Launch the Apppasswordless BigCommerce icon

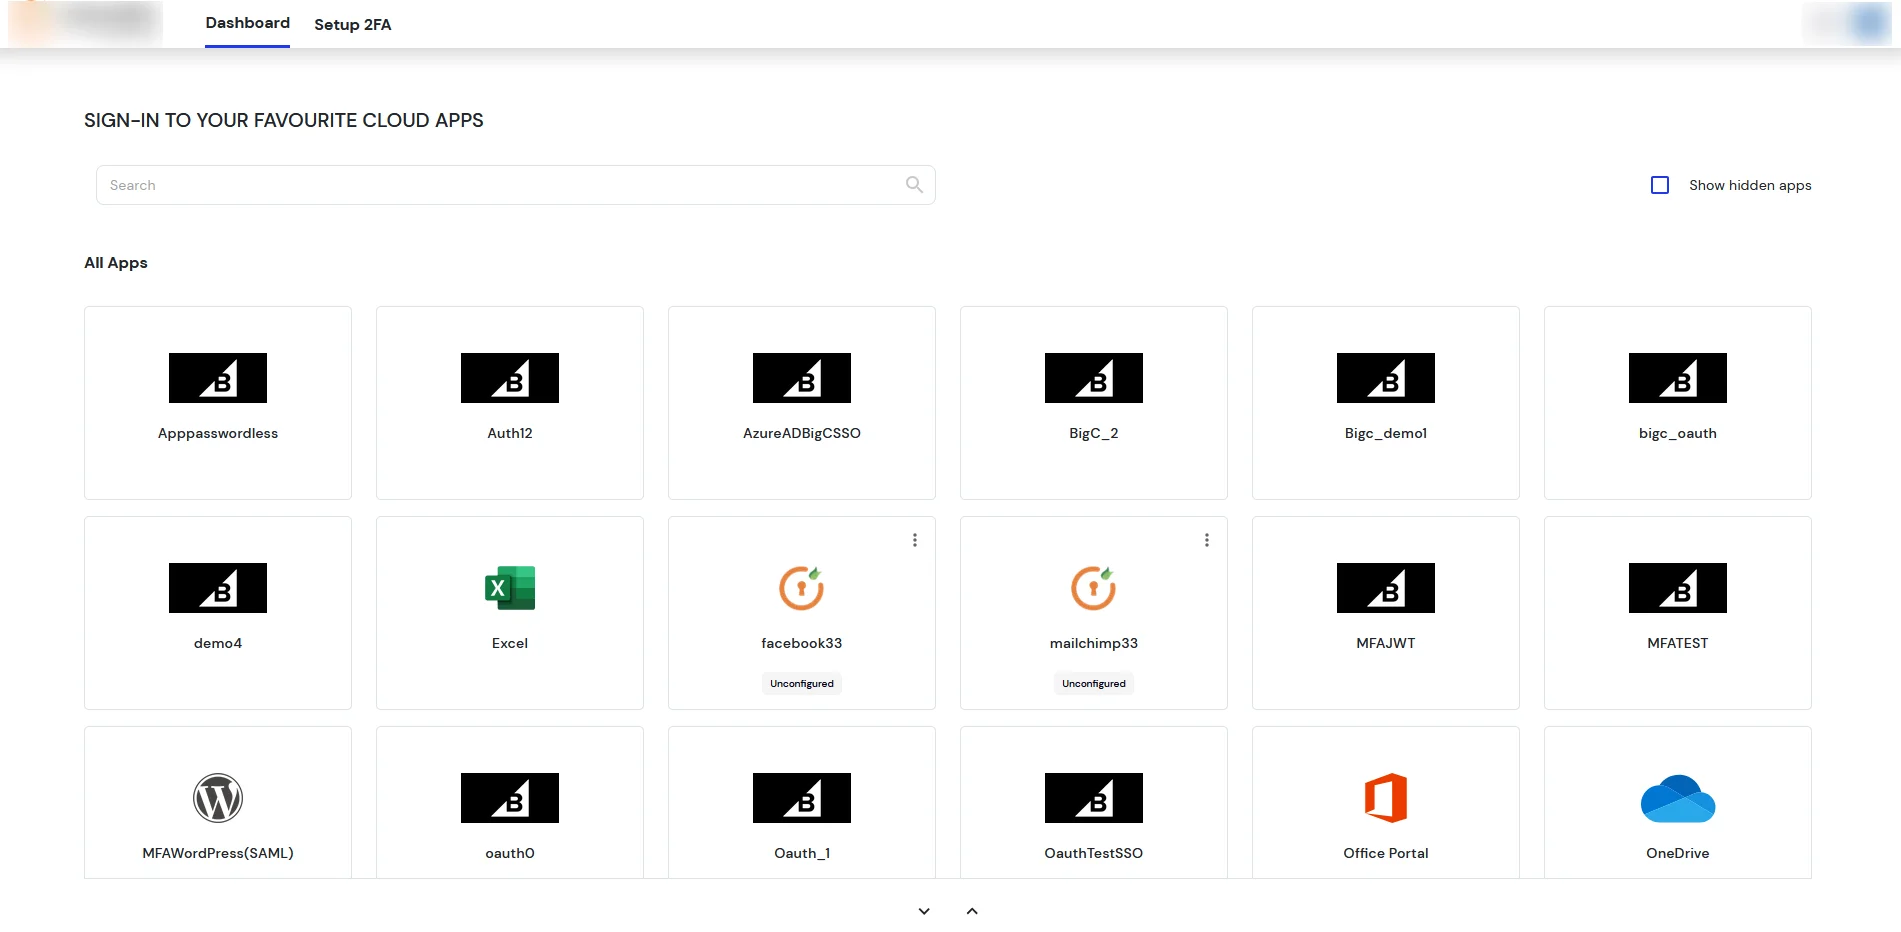tap(218, 378)
